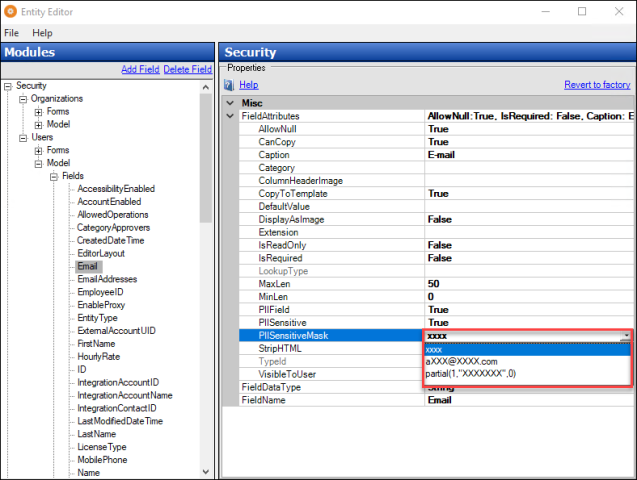Select the IntegrationAccountName field
The image size is (637, 480).
[125, 396]
